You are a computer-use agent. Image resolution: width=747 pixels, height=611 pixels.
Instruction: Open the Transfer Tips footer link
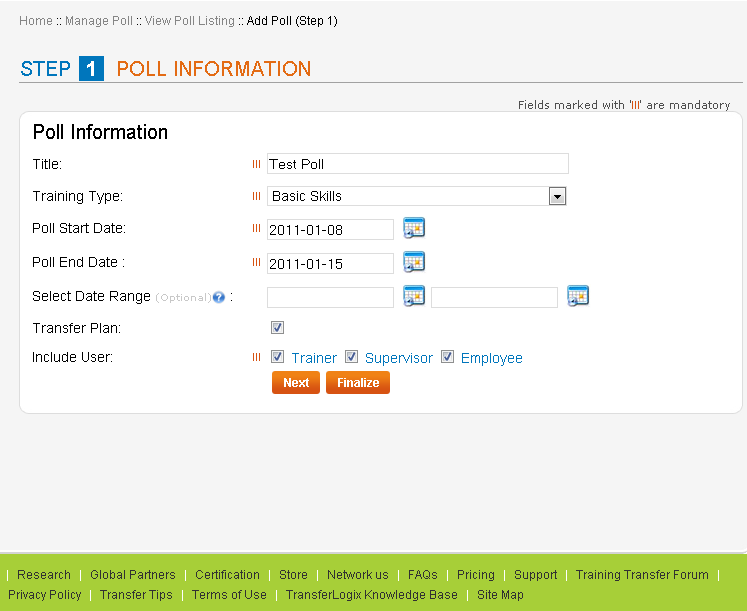click(136, 595)
